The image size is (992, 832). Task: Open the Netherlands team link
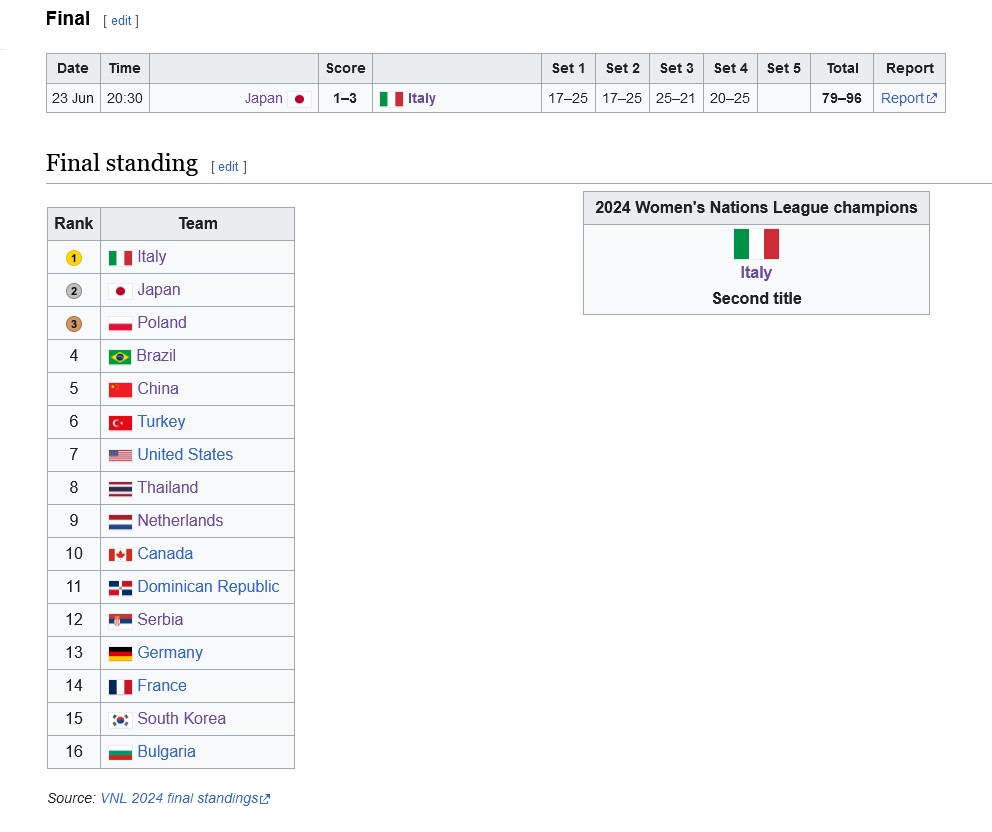click(x=180, y=520)
